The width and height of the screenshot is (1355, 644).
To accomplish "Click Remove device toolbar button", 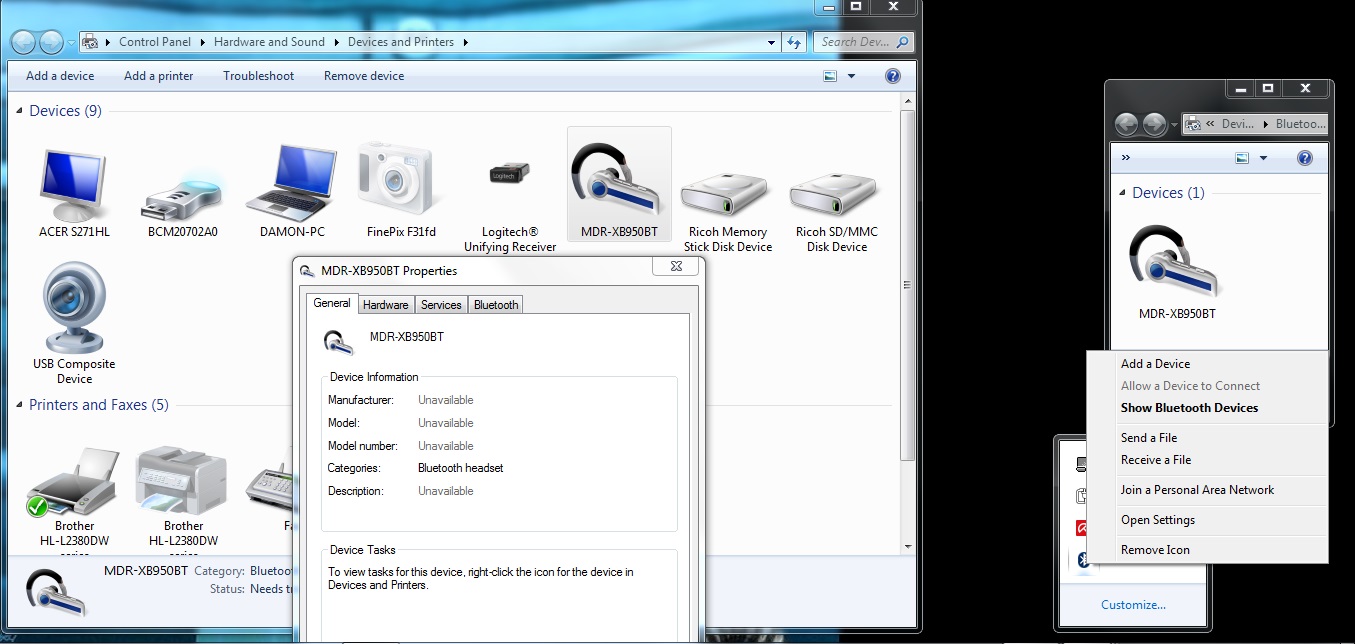I will tap(364, 76).
